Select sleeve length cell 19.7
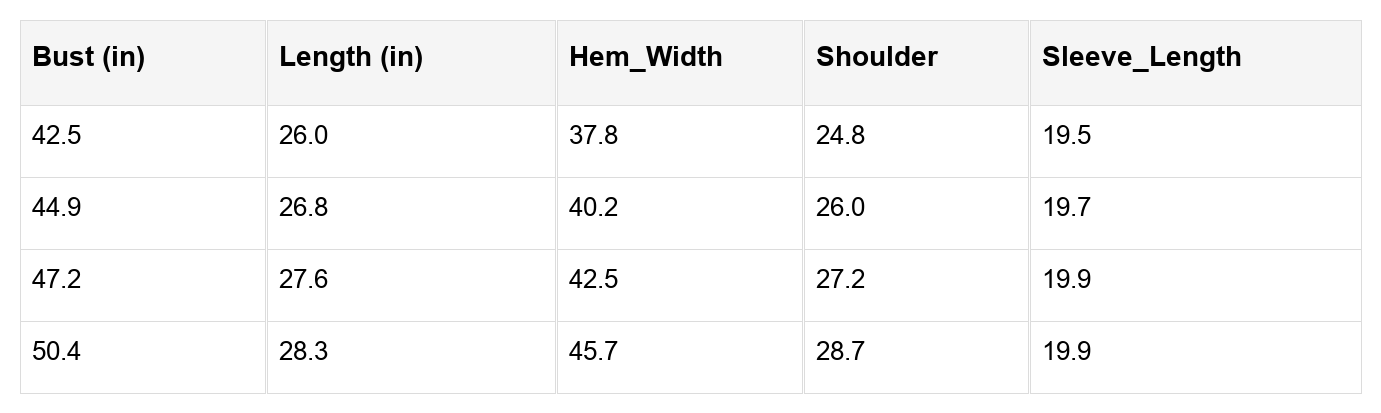The height and width of the screenshot is (413, 1381). [x=1066, y=208]
